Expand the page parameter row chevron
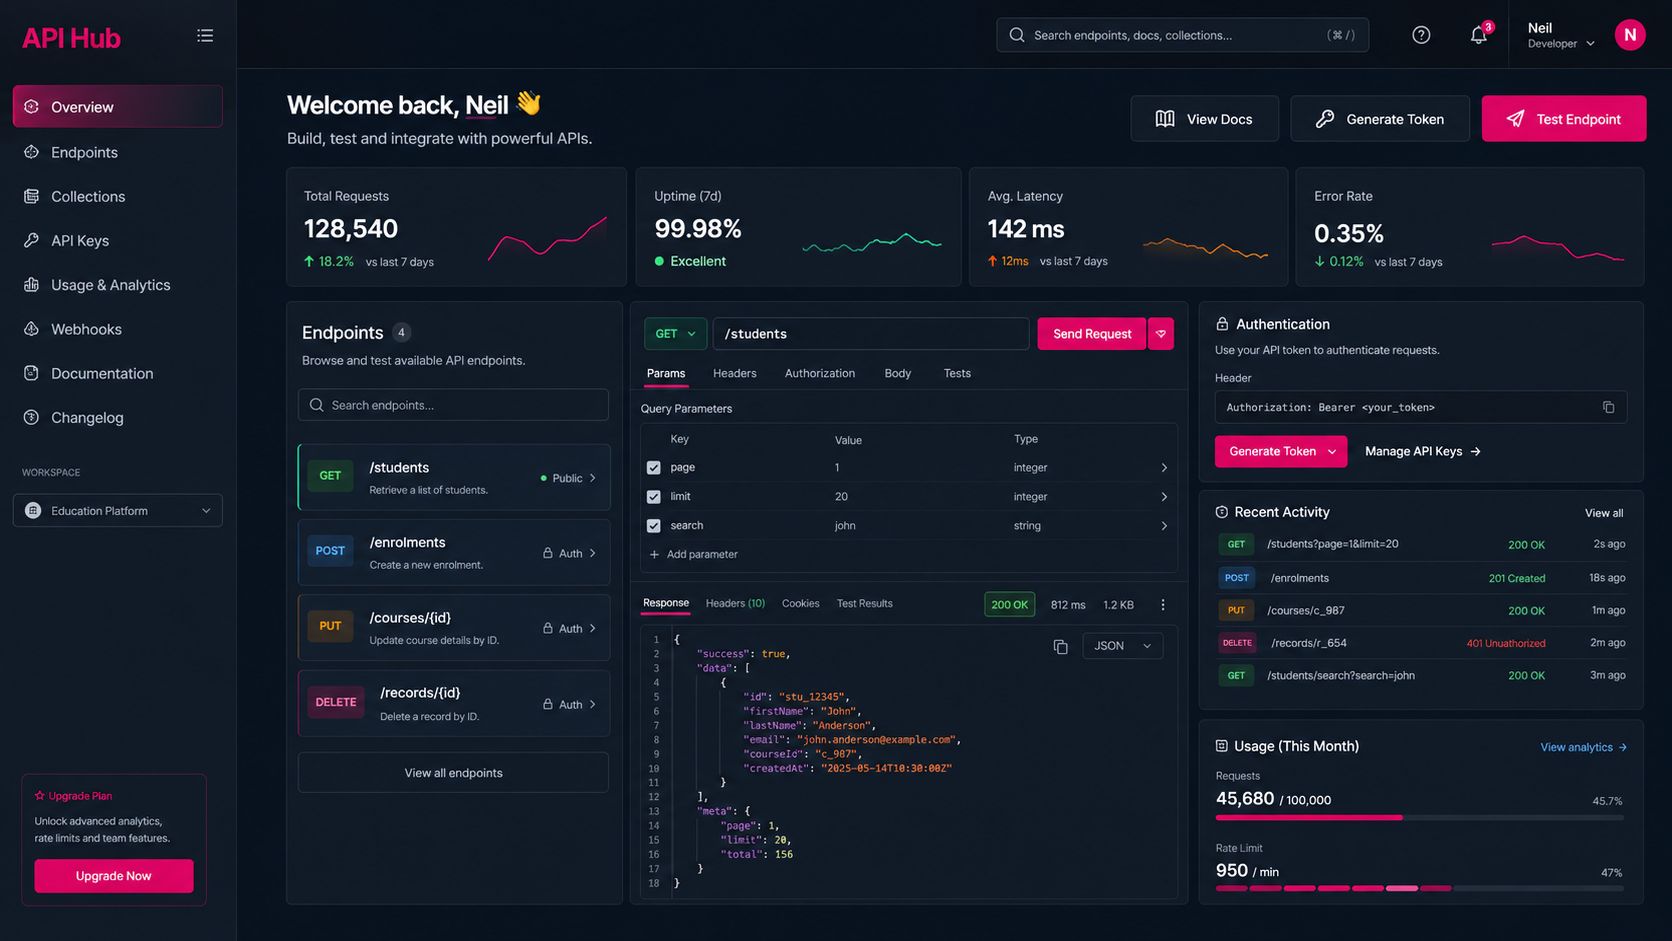The image size is (1672, 941). pos(1164,468)
